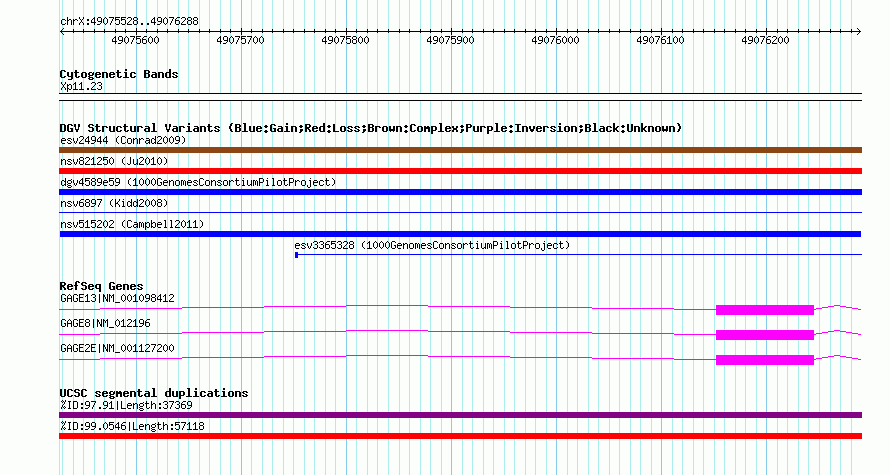Click the right arrow end of ruler
This screenshot has width=890, height=475.
(858, 32)
